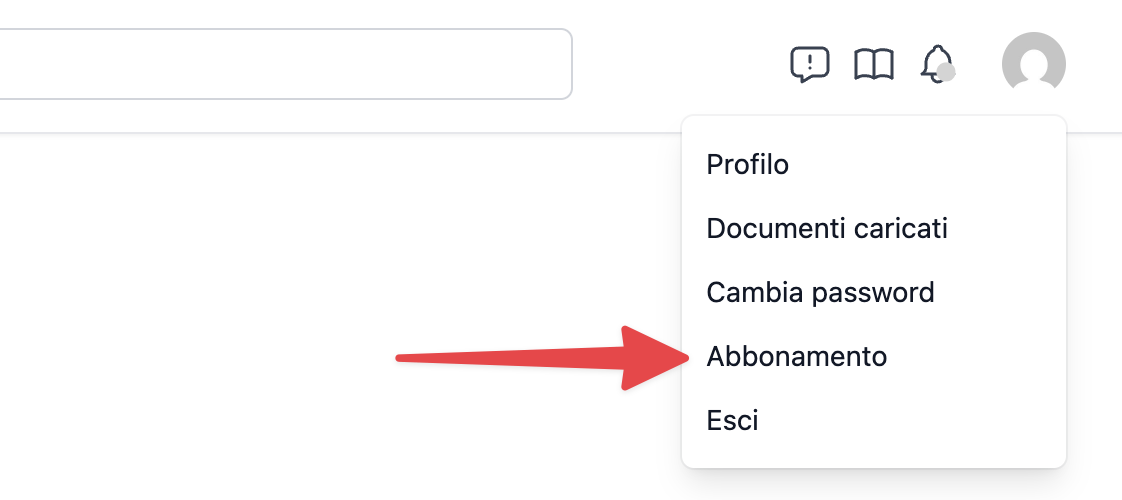The width and height of the screenshot is (1122, 500).
Task: Manage subscription via Abbonamento
Action: (x=797, y=356)
